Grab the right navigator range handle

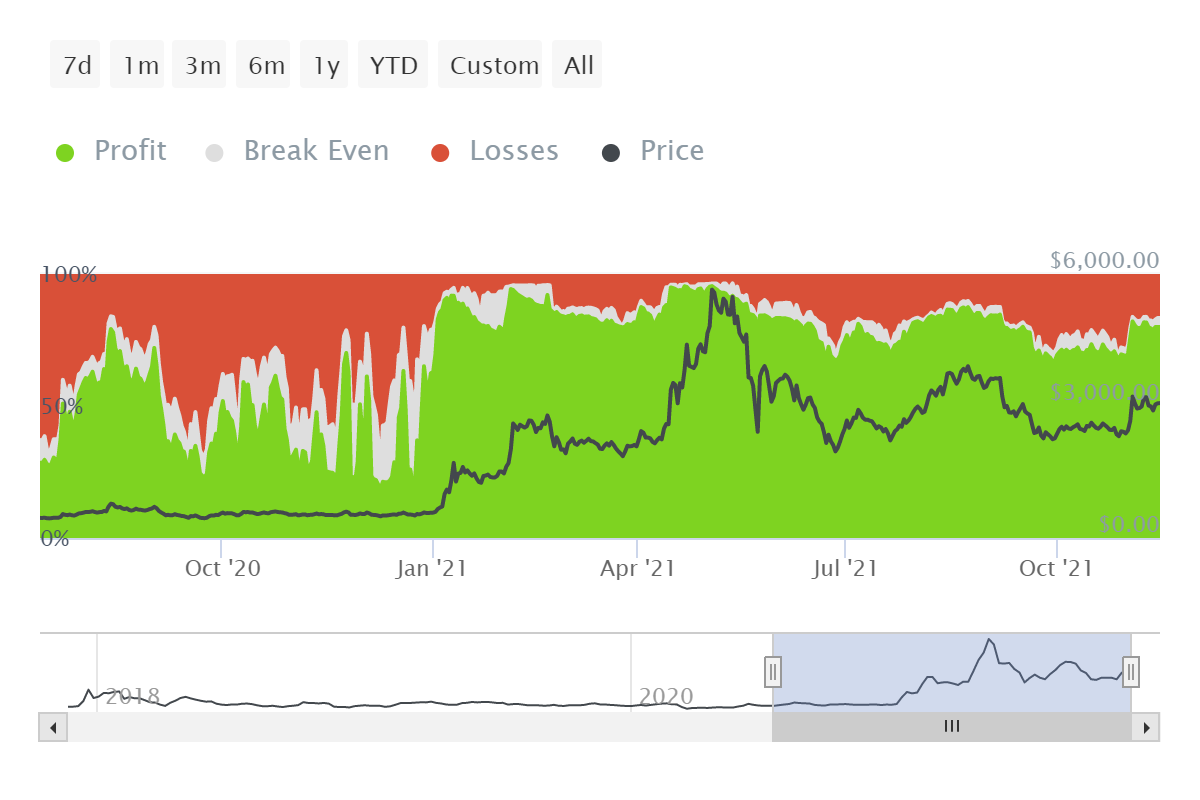(1131, 672)
